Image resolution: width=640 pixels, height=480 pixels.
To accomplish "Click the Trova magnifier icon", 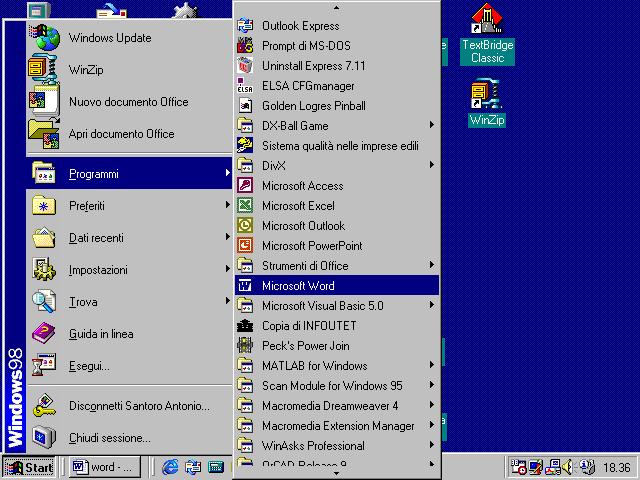I will point(44,302).
